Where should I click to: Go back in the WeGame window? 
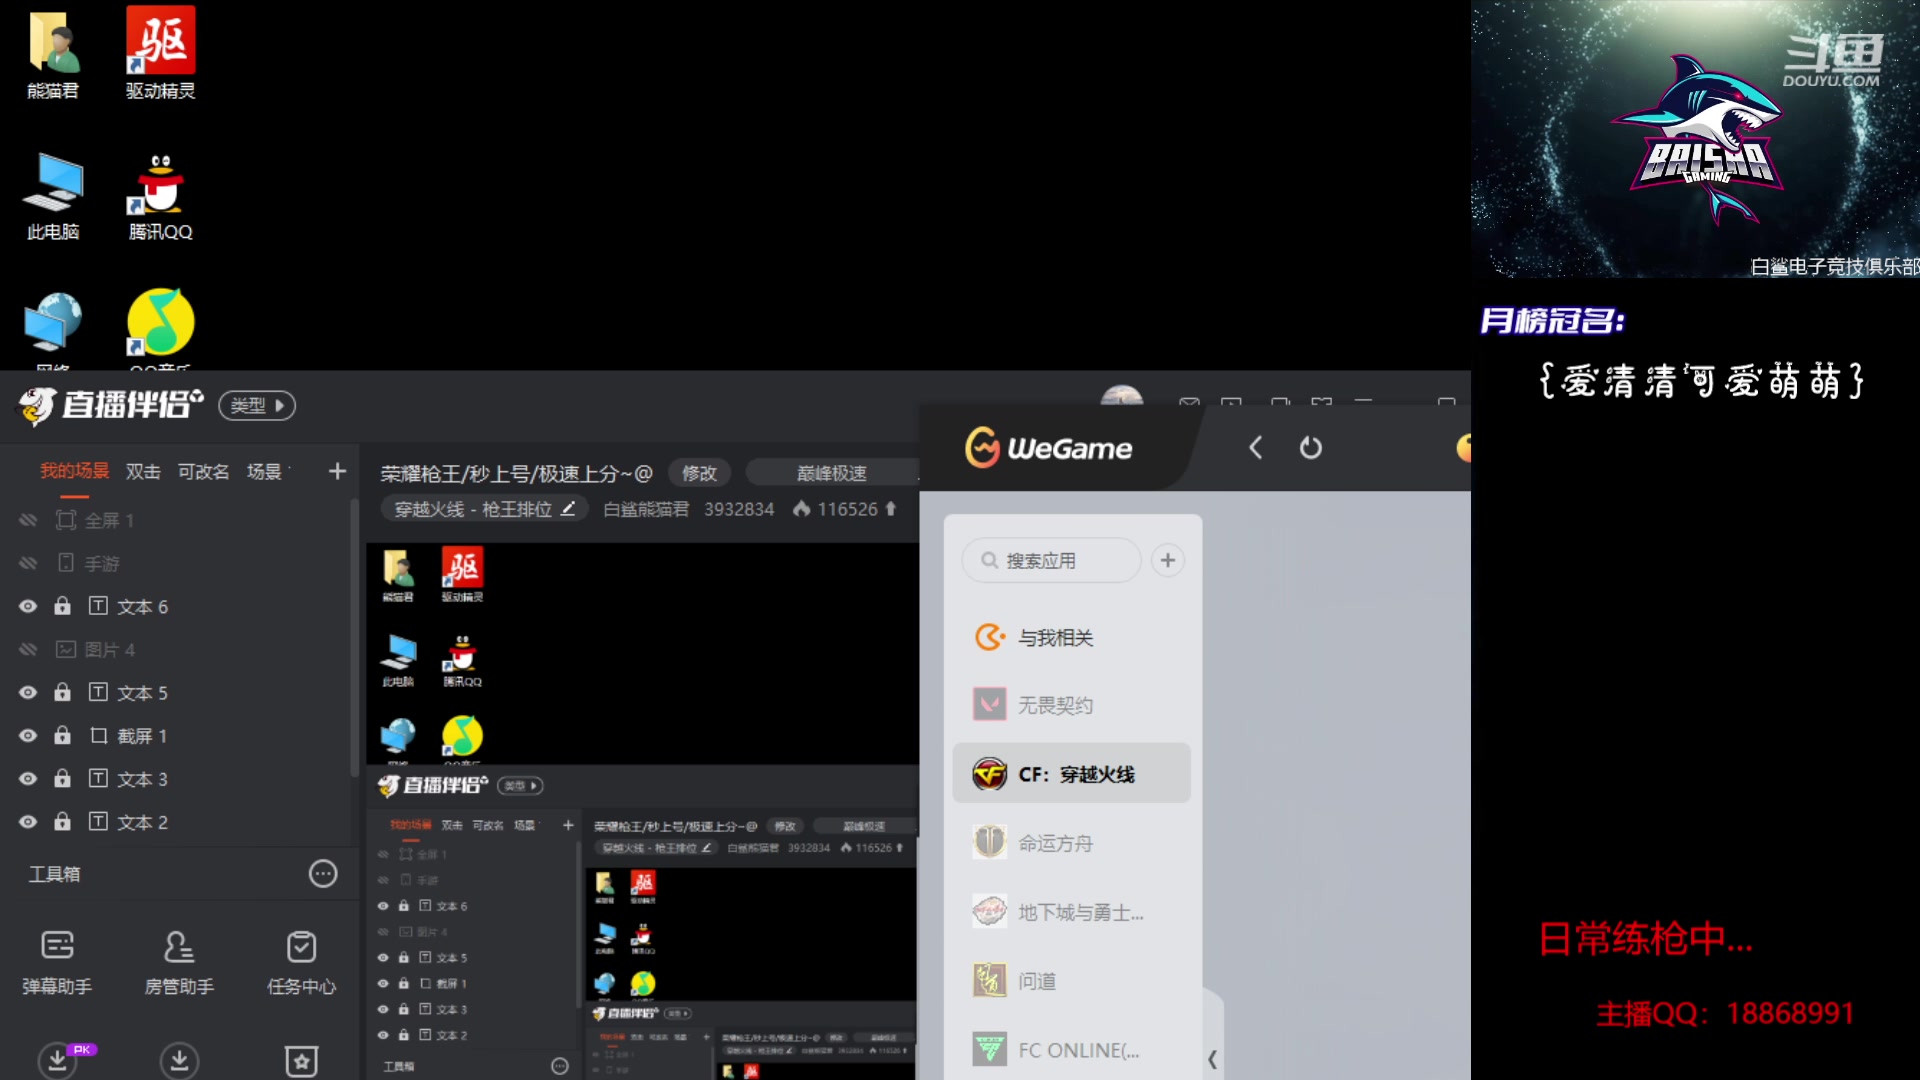(1255, 447)
